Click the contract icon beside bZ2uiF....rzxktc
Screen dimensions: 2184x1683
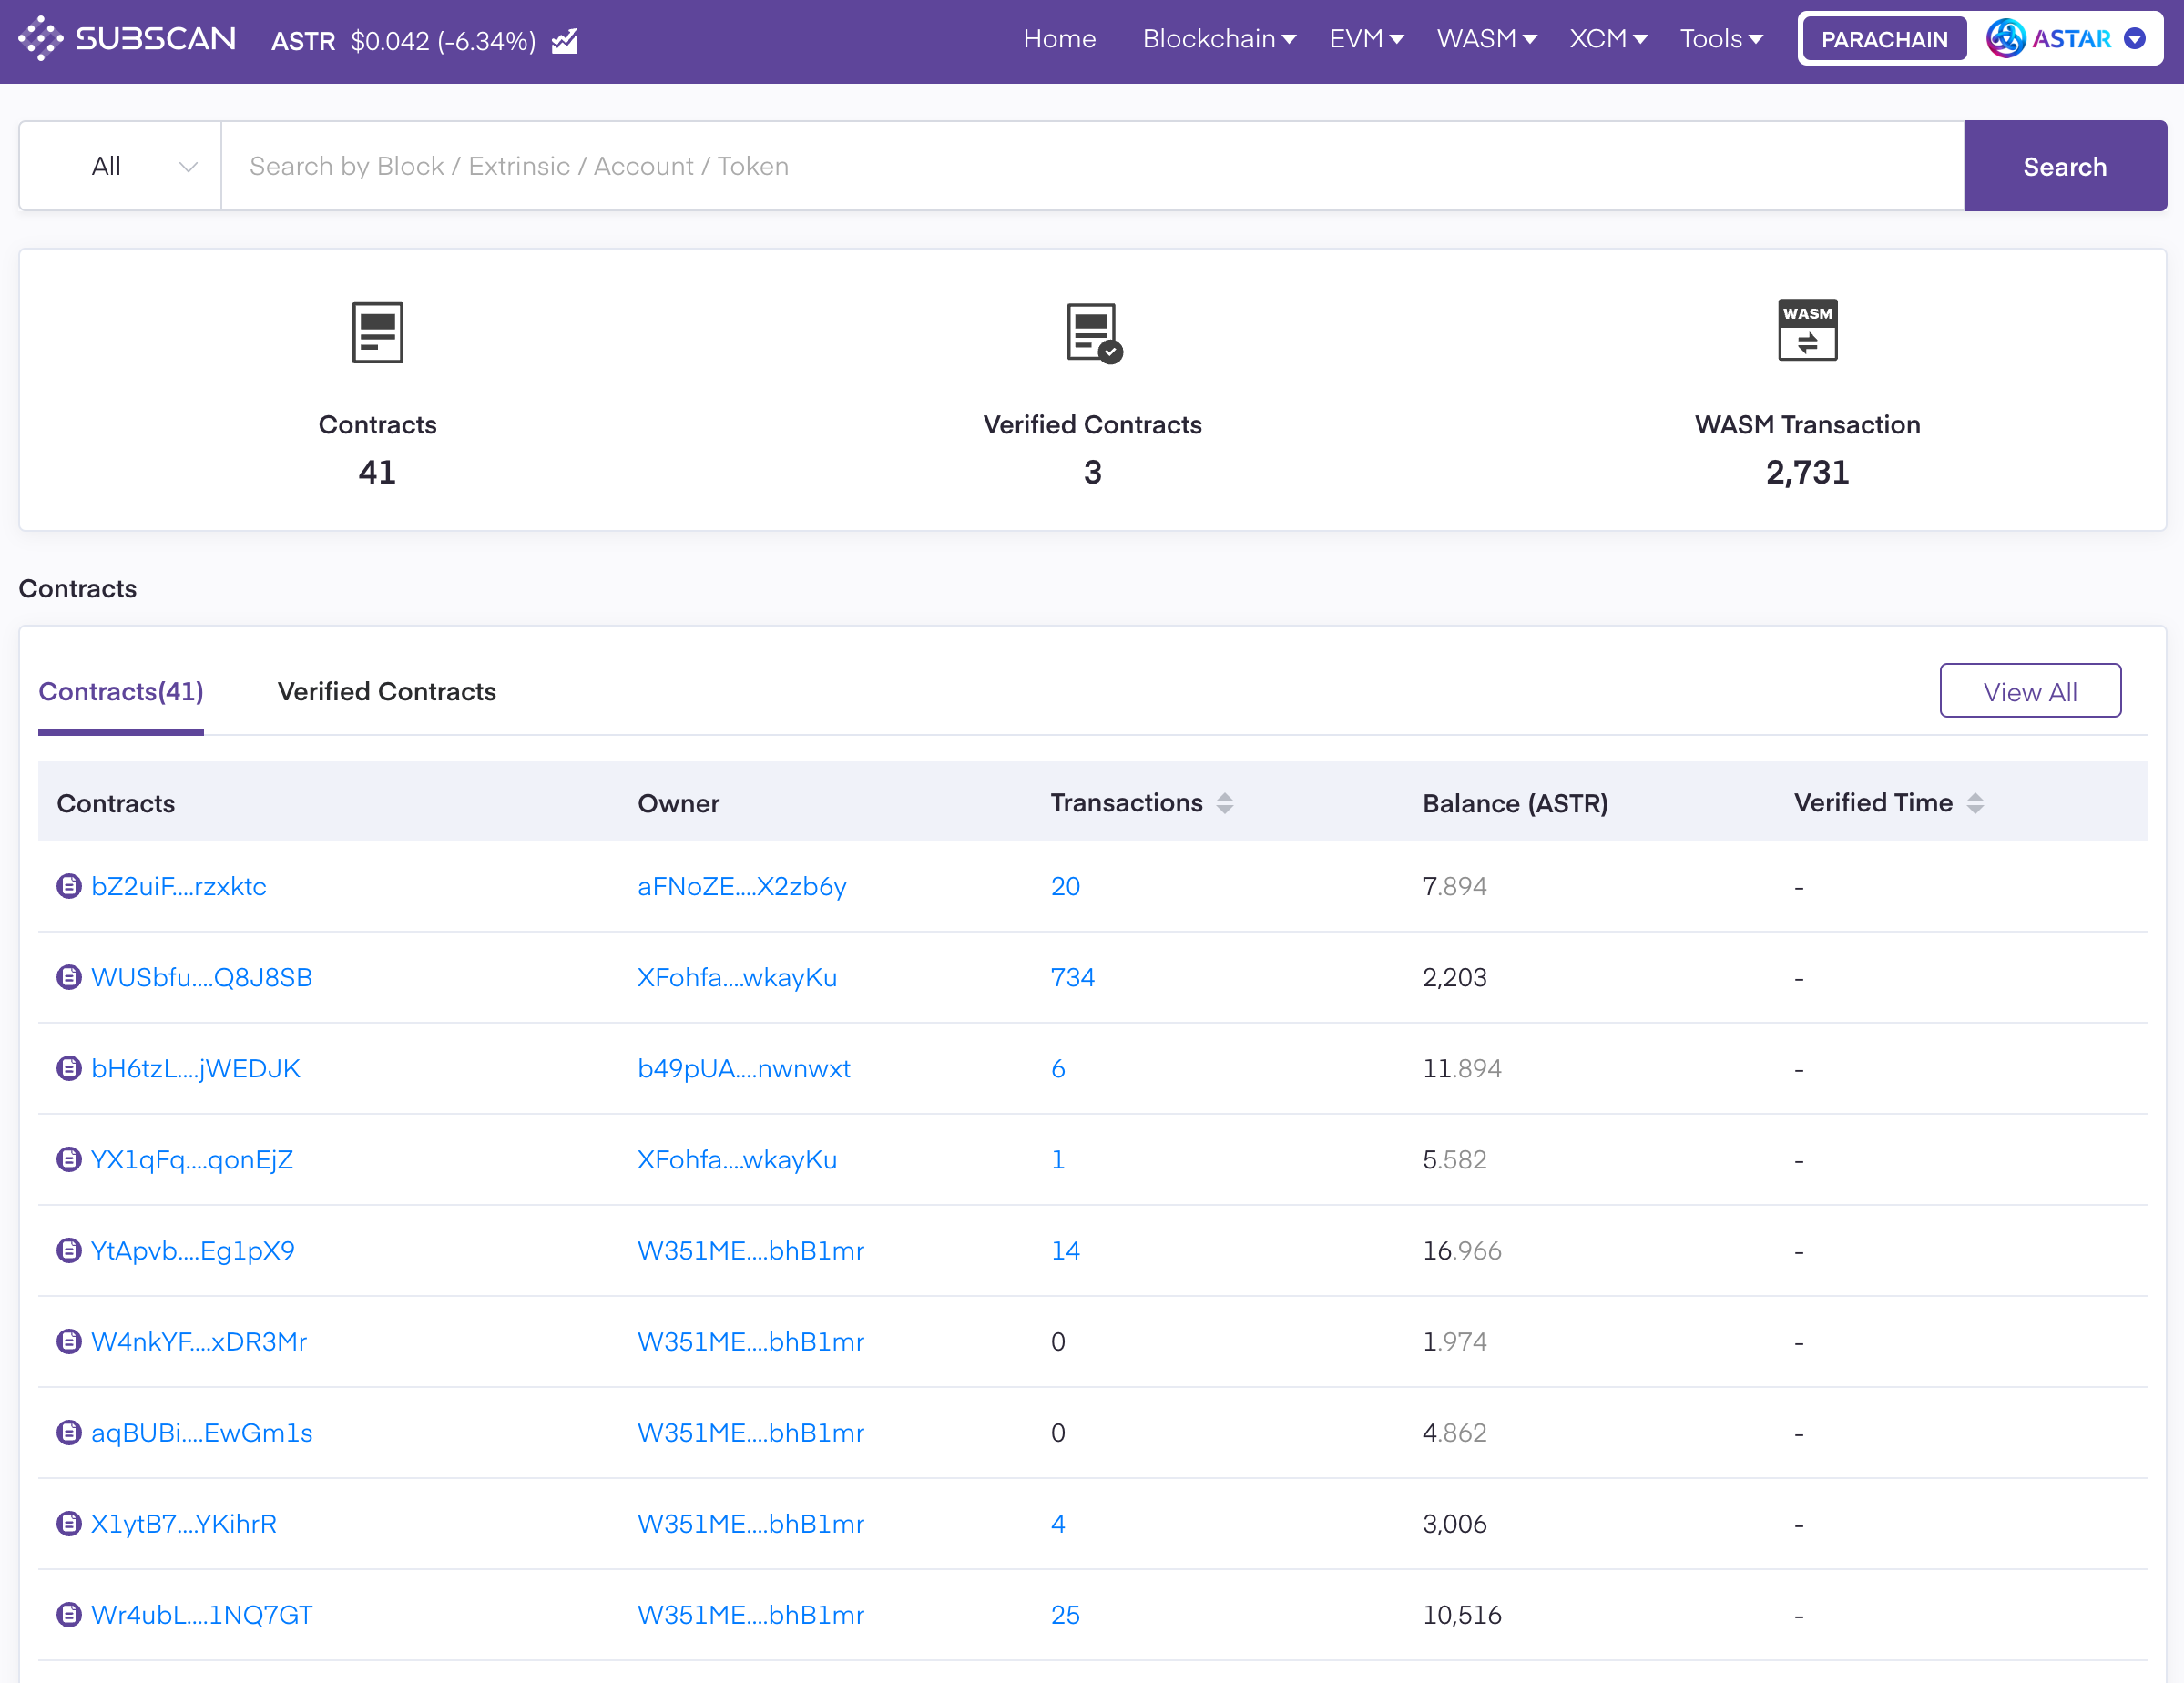[69, 886]
